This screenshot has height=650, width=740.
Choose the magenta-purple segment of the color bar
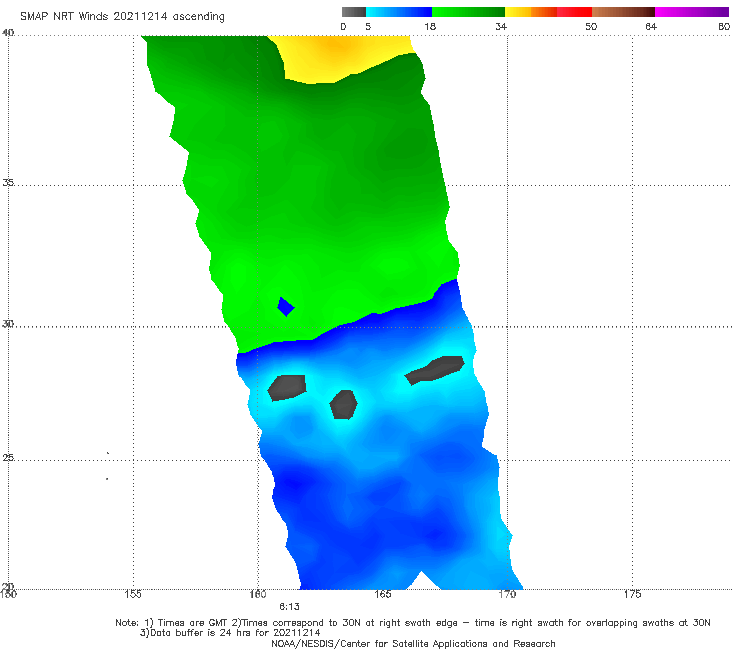click(x=692, y=12)
